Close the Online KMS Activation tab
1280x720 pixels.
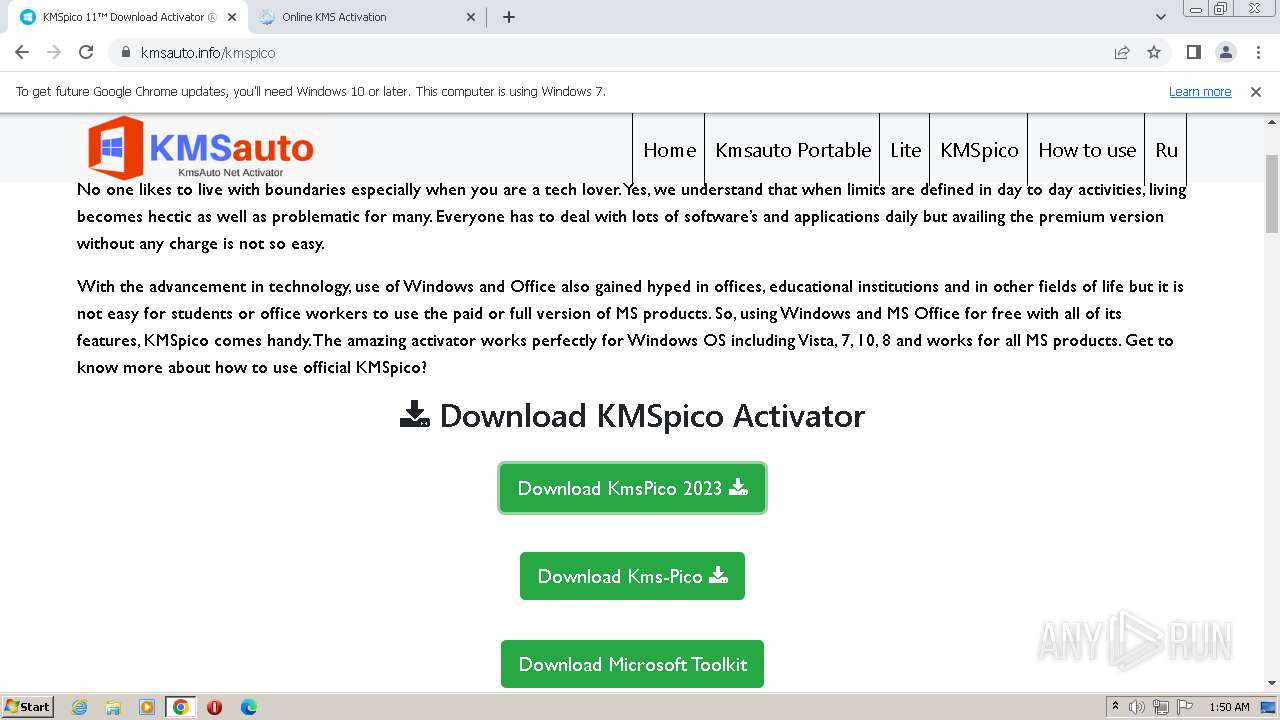click(472, 17)
